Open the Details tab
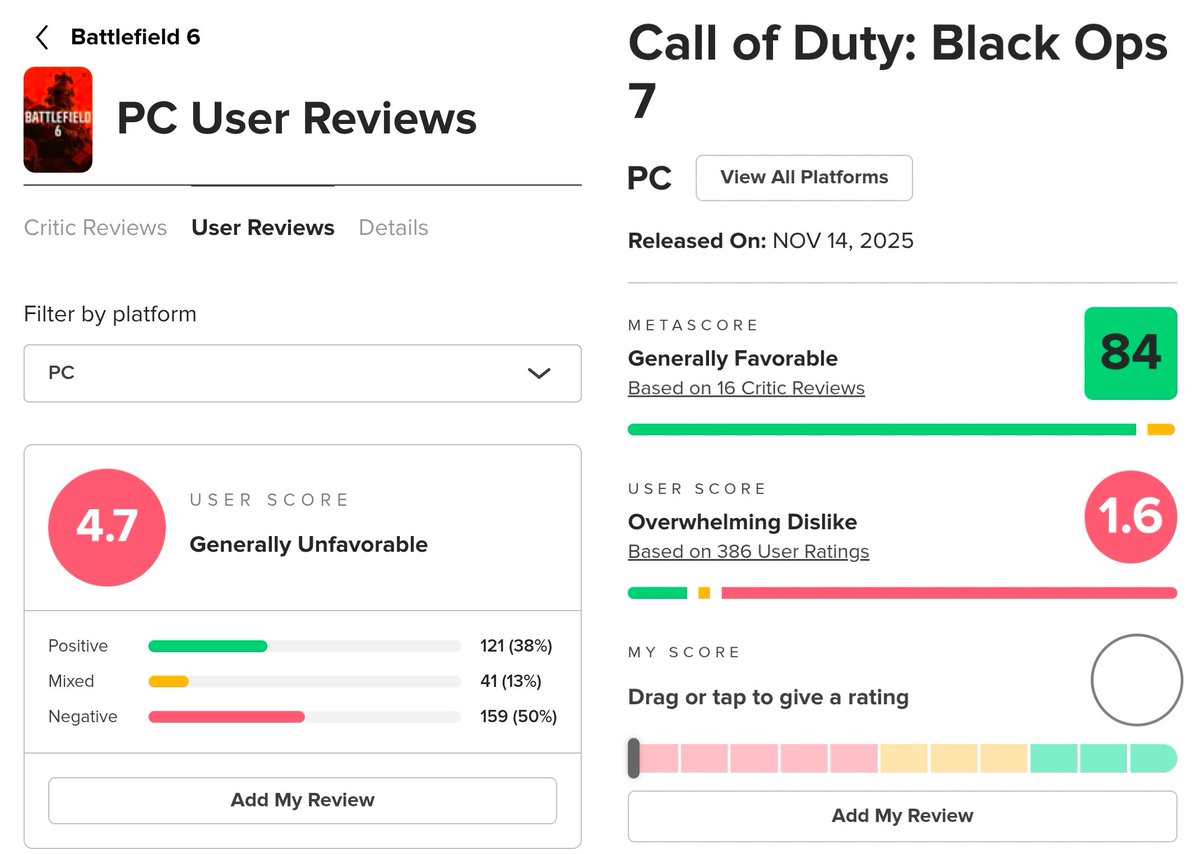Screen dimensions: 1200x854 coord(393,228)
